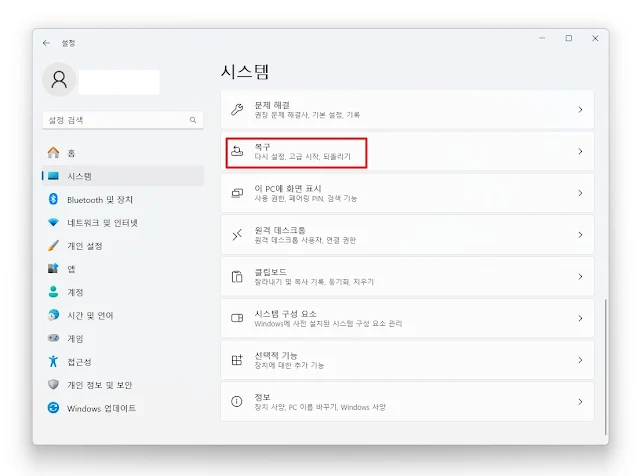
Task: Click the 시스템 monitor icon in sidebar
Action: tap(53, 176)
